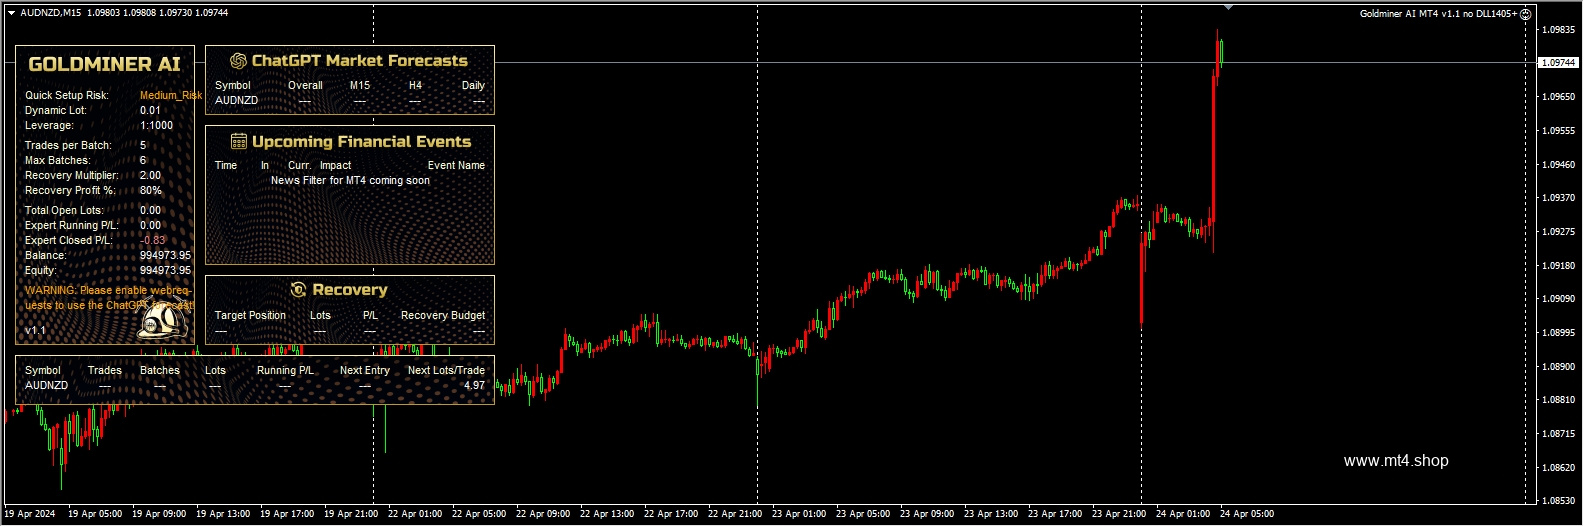Click the Upcoming Financial Events heading

[x=361, y=142]
